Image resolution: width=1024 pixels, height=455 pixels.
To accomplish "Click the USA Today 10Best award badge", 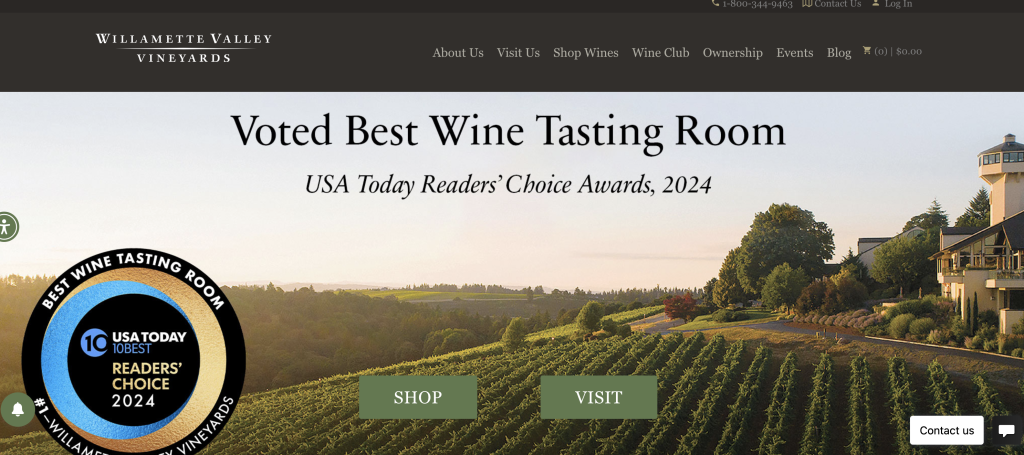I will (x=134, y=353).
